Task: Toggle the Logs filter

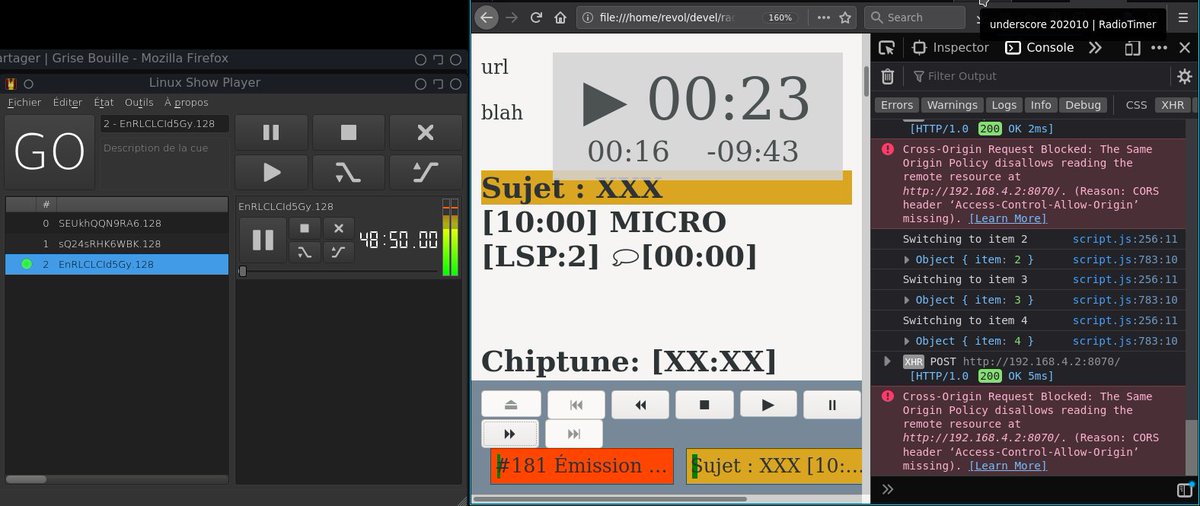Action: (1004, 105)
